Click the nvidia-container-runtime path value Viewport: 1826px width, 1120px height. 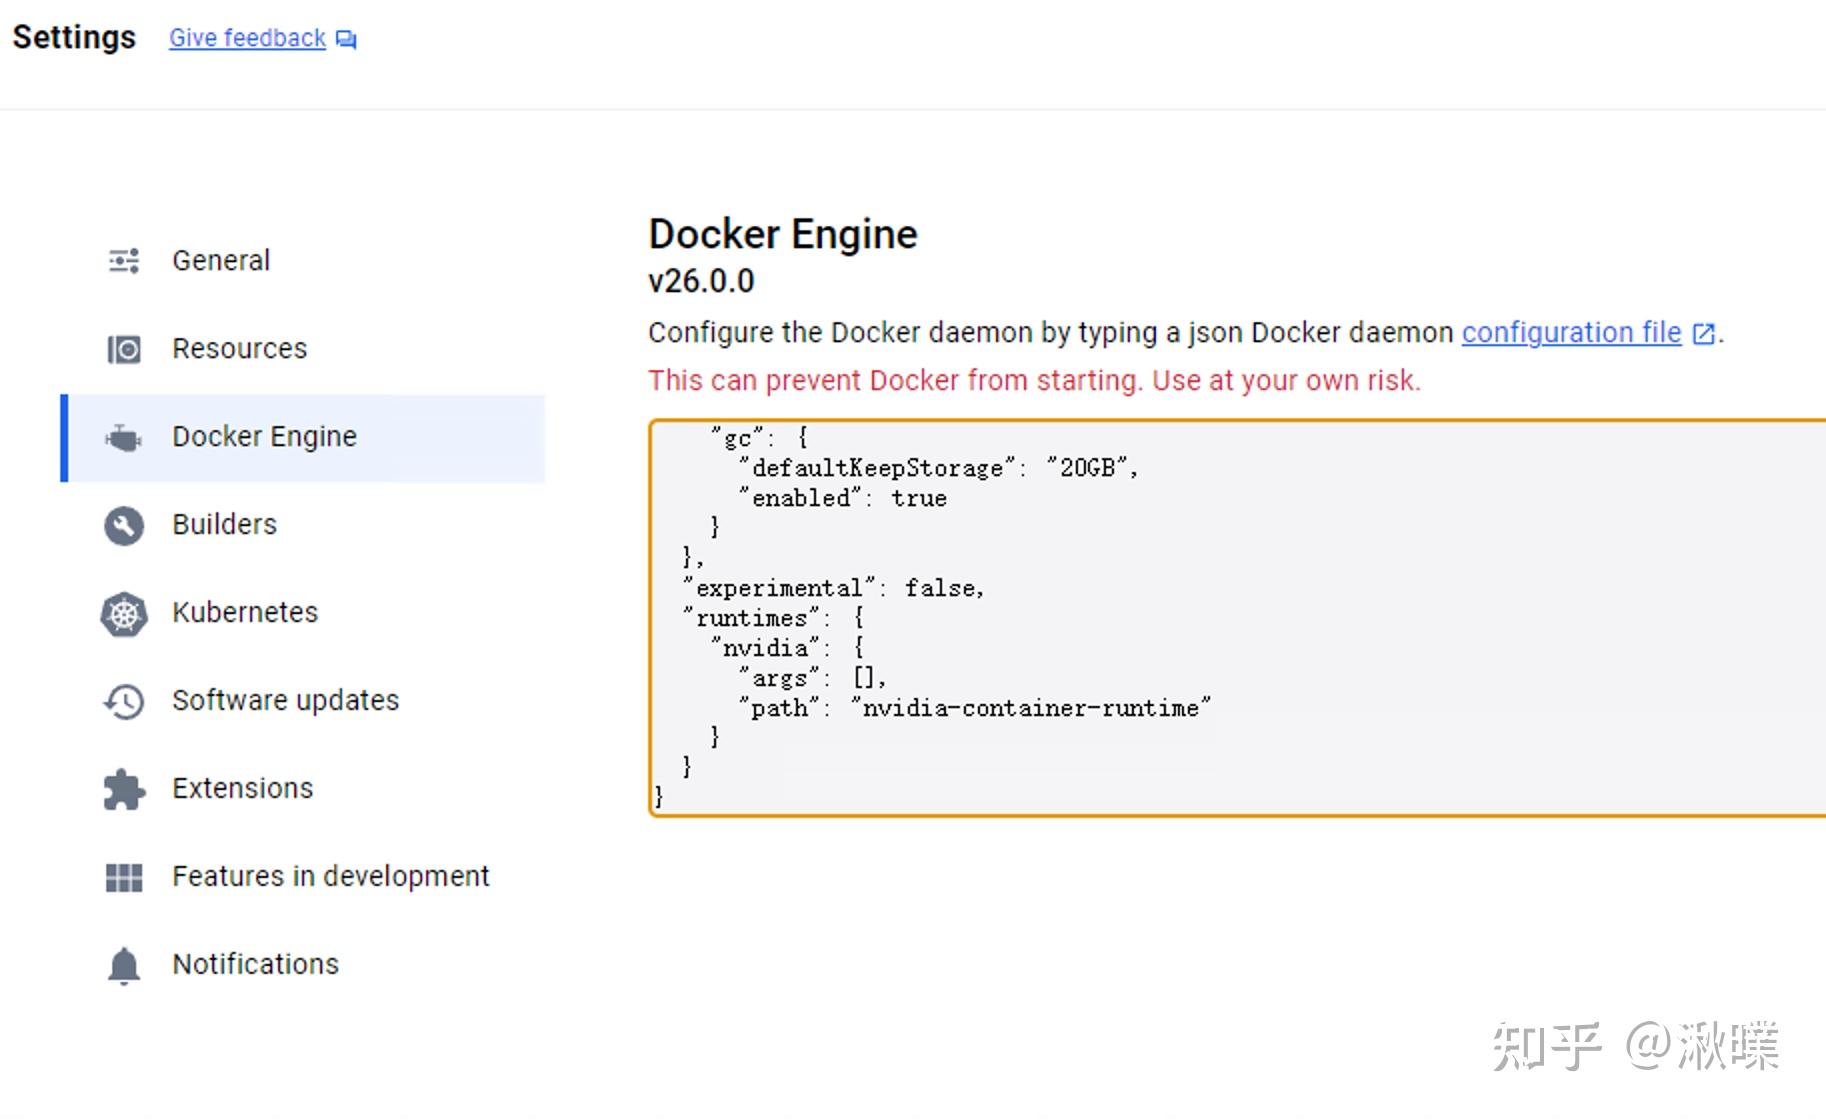pos(1031,708)
